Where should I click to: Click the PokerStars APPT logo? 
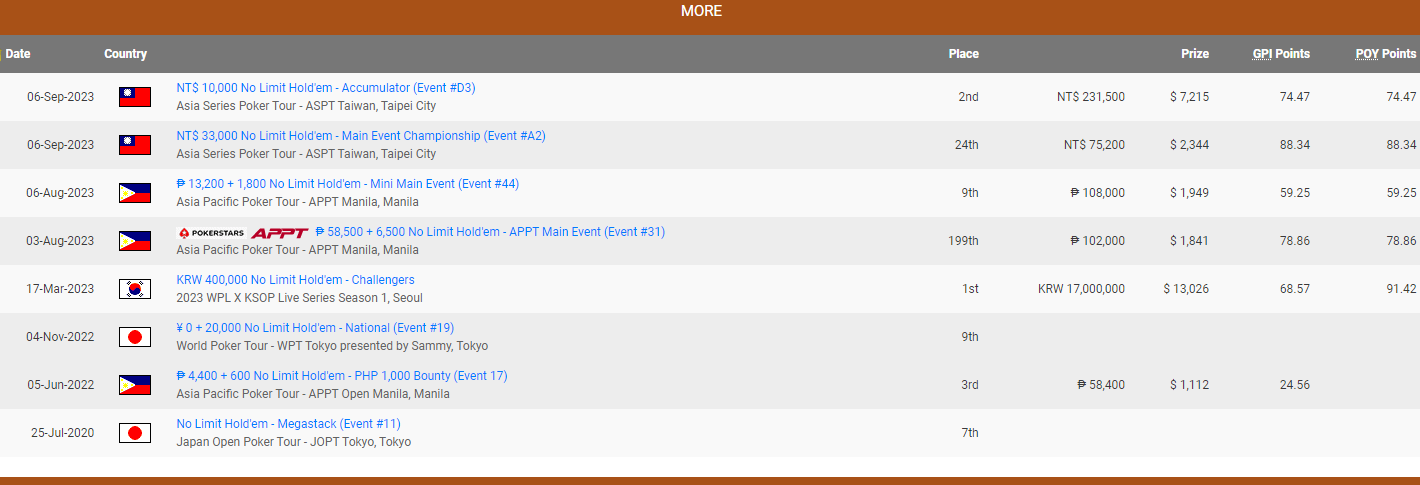pos(242,233)
